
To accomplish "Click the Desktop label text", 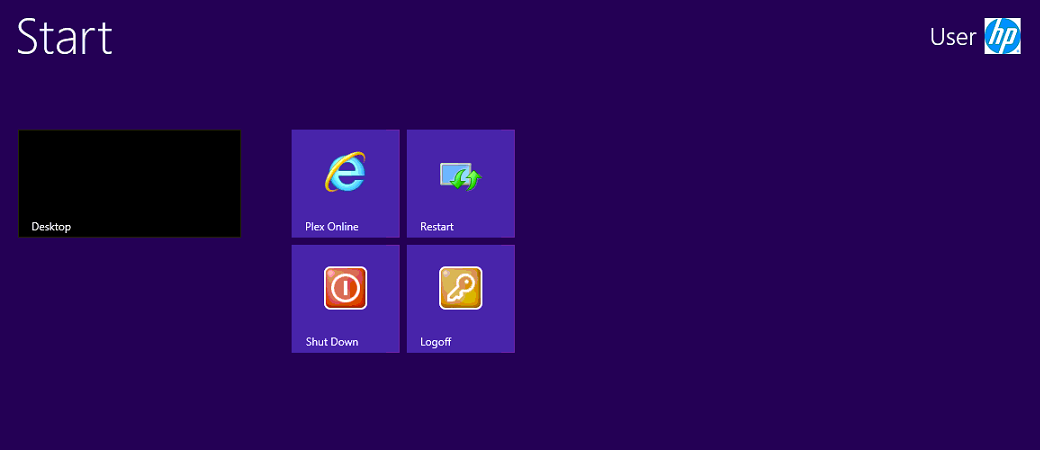I will pos(51,226).
